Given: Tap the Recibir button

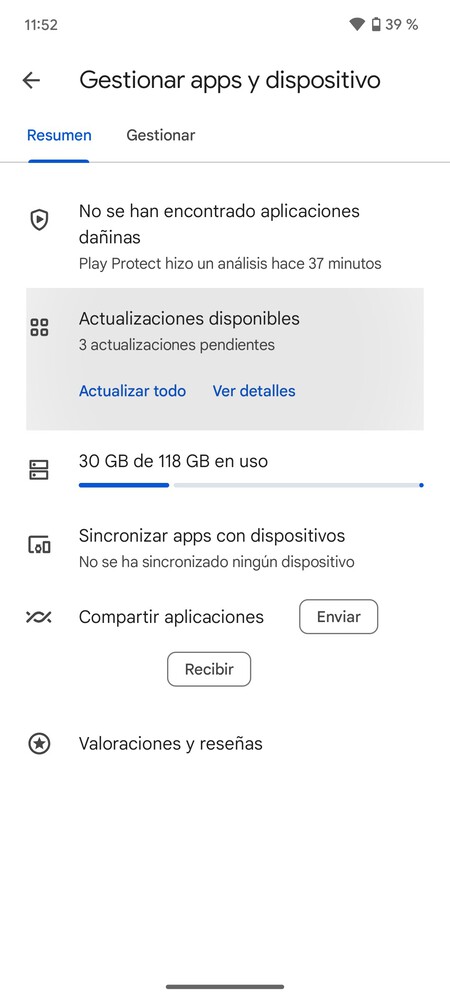Looking at the screenshot, I should [209, 669].
